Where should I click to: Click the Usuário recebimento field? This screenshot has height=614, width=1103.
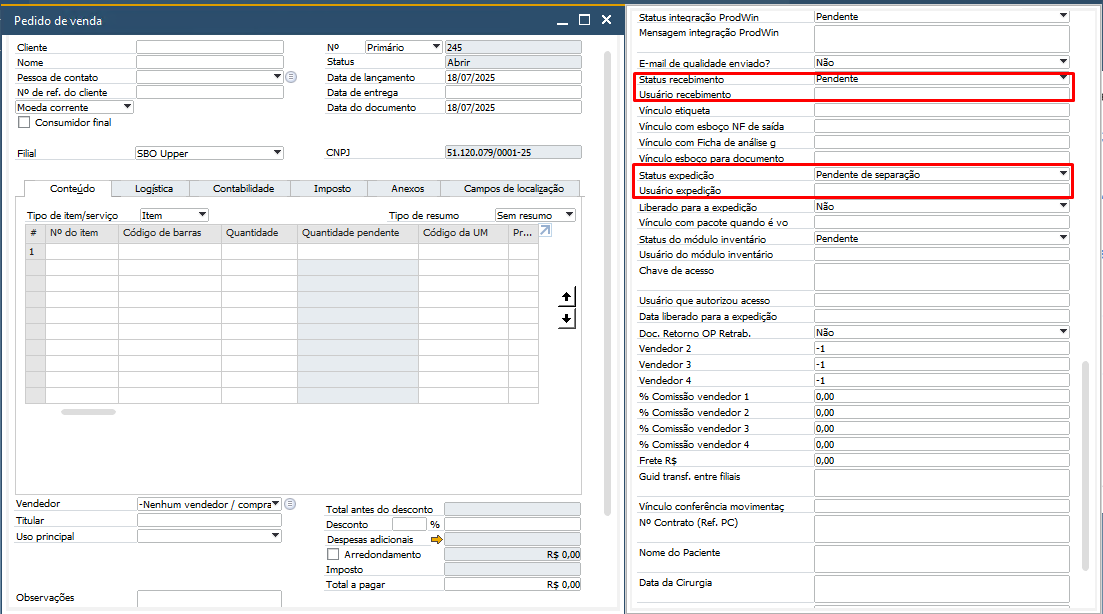click(941, 94)
